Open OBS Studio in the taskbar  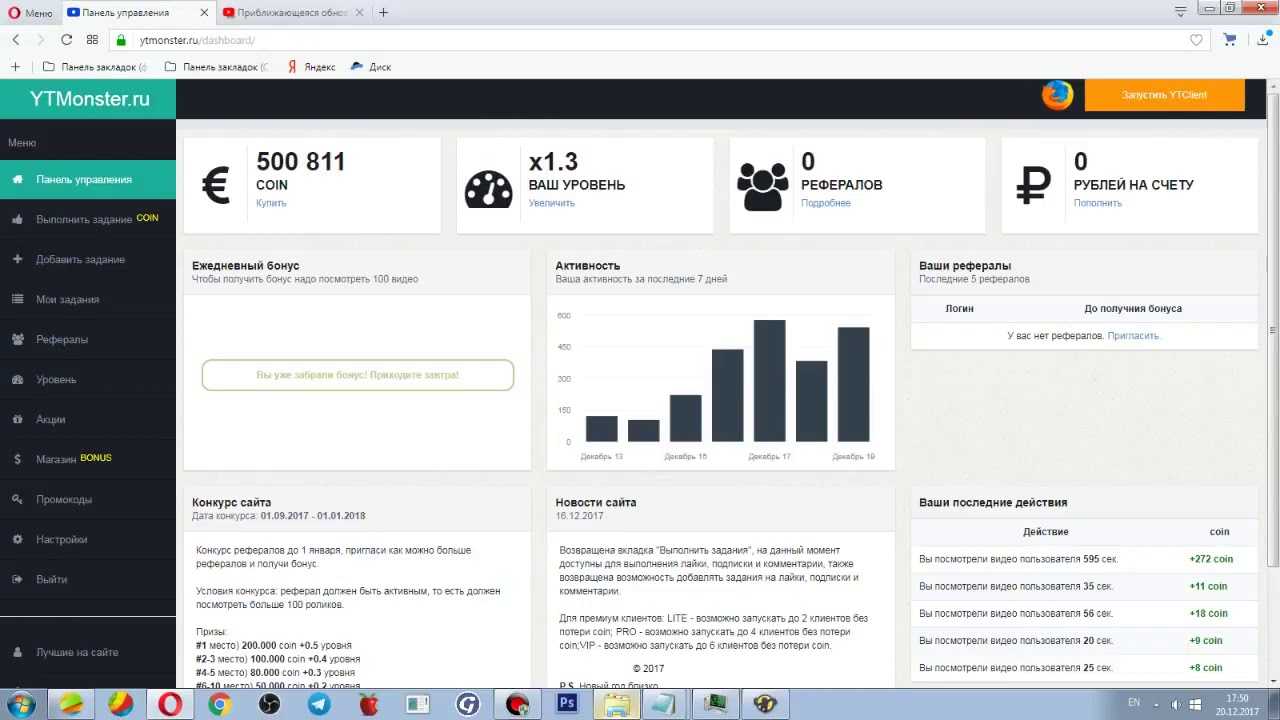pyautogui.click(x=270, y=704)
